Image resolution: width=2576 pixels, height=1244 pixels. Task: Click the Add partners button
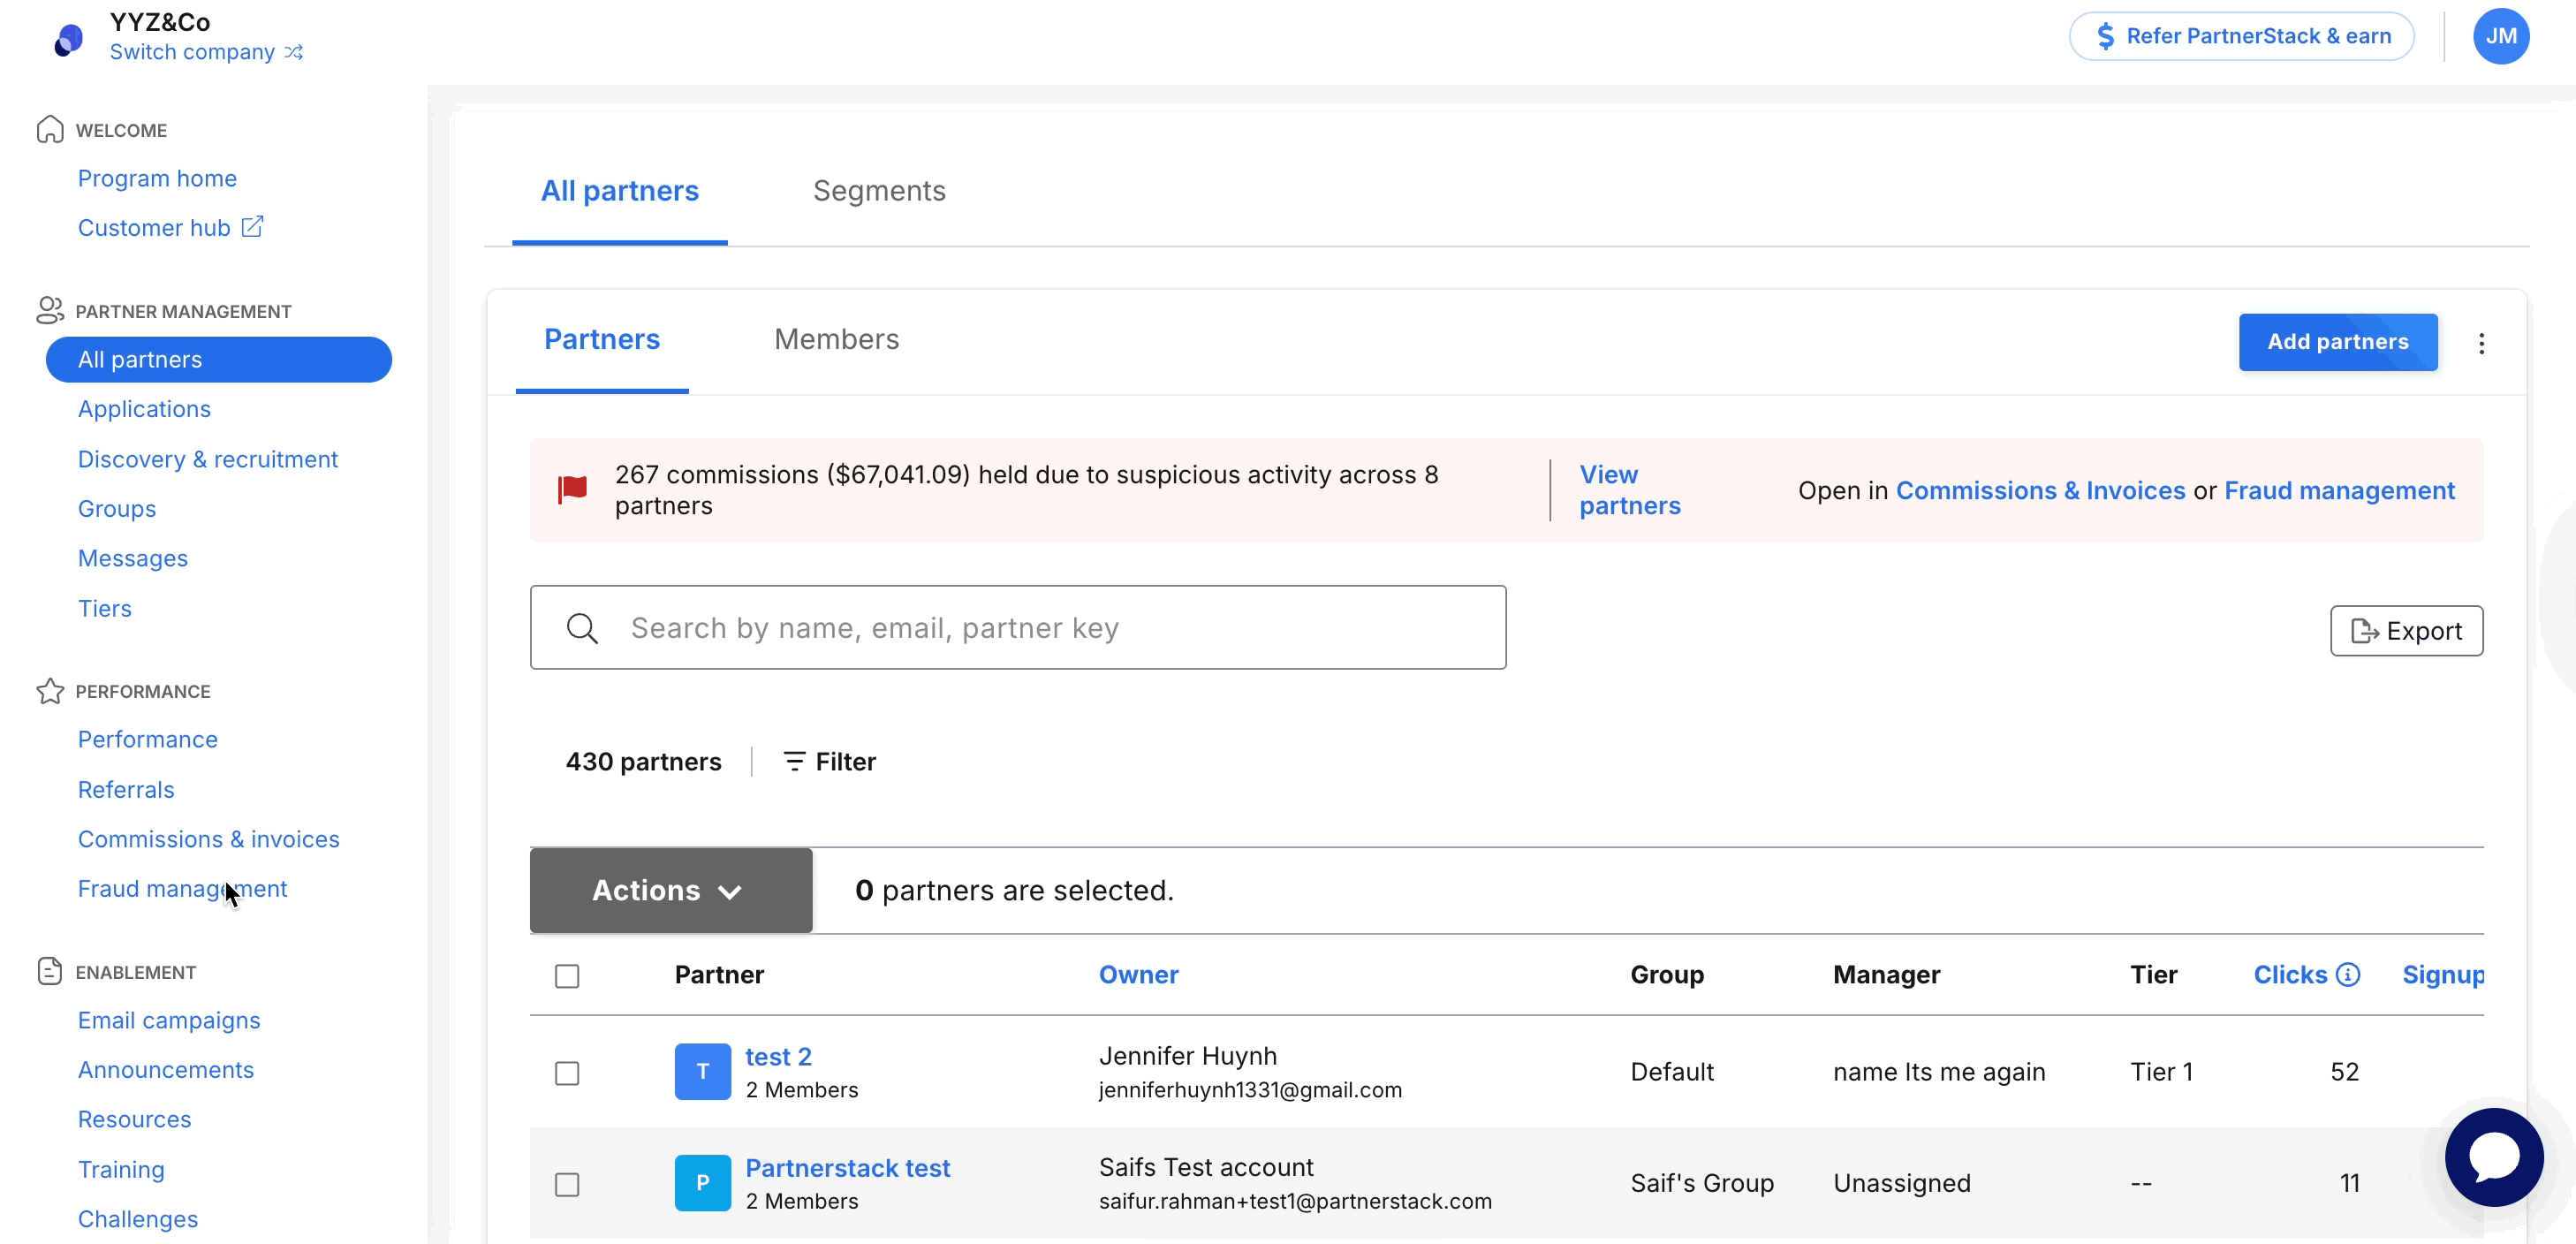tap(2338, 342)
